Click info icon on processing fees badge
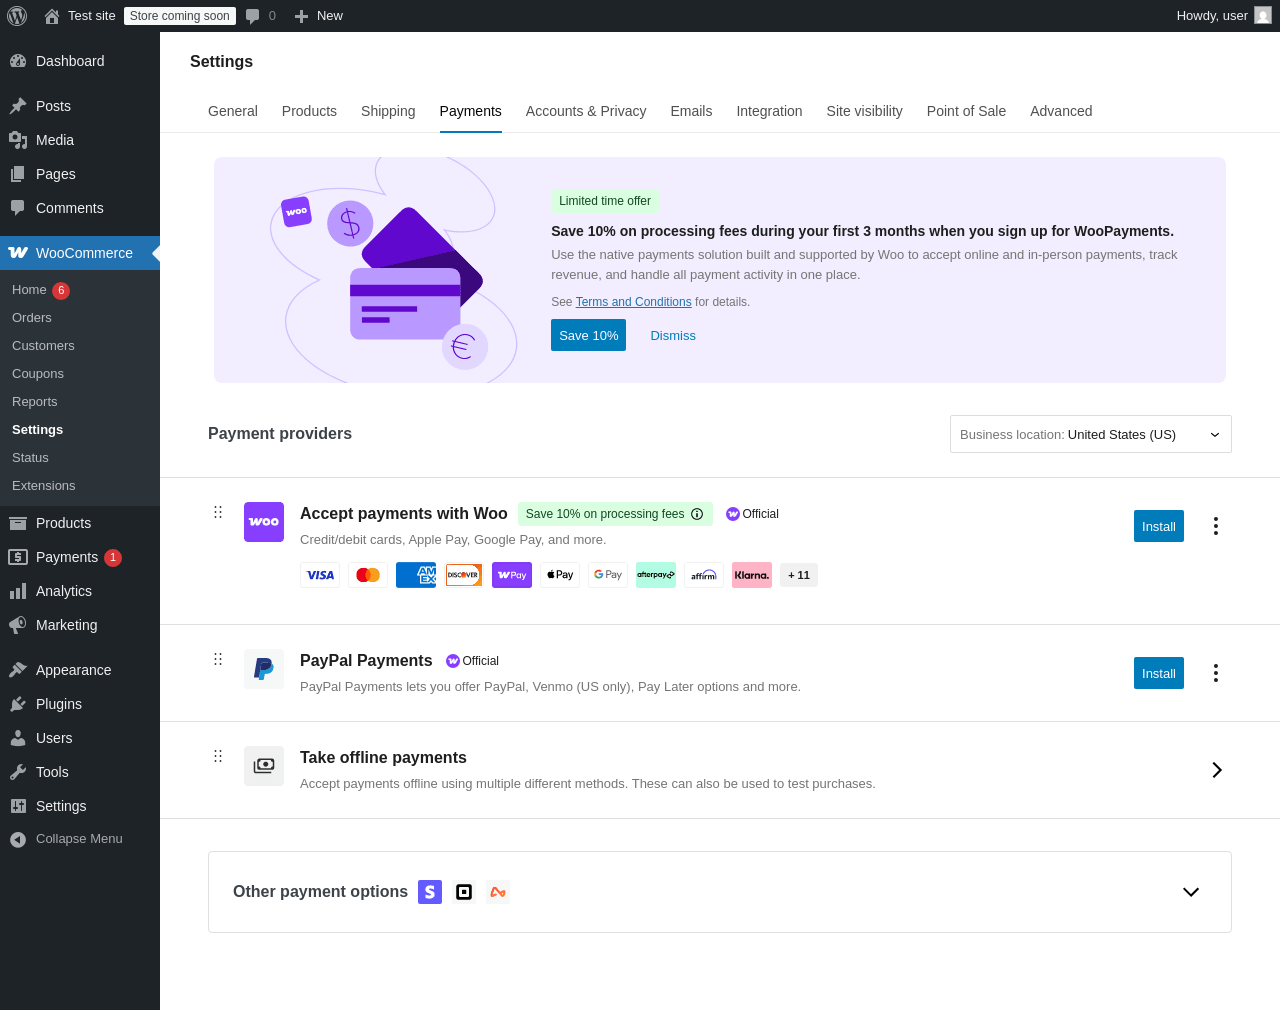The image size is (1280, 1010). [697, 514]
